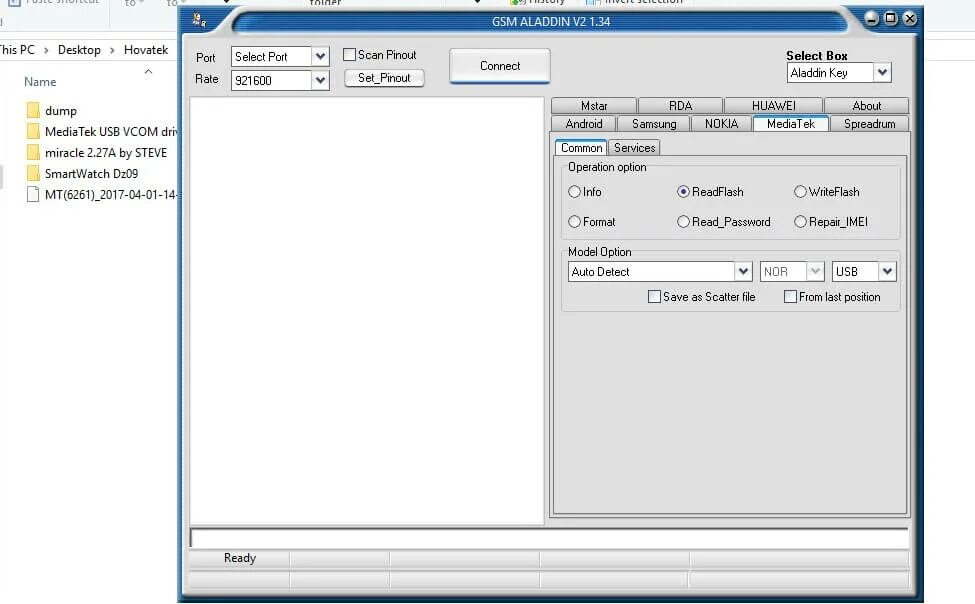975x604 pixels.
Task: Click This PC in Explorer breadcrumb
Action: 17,50
